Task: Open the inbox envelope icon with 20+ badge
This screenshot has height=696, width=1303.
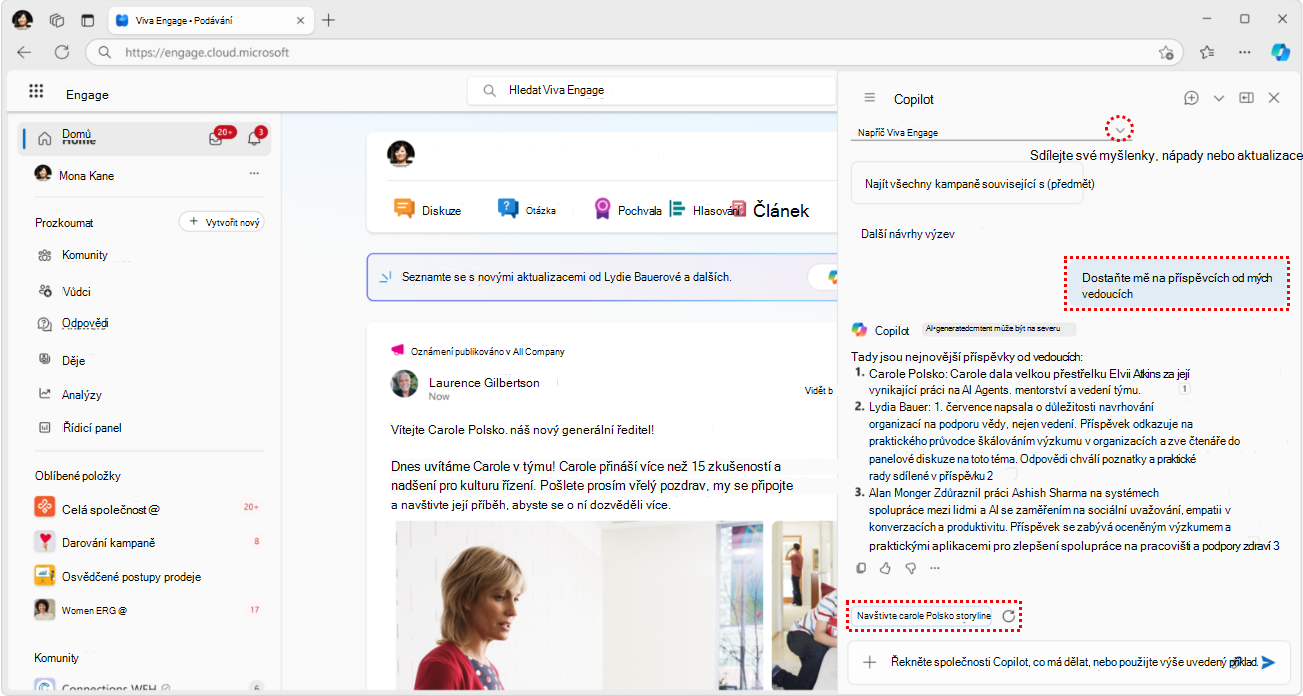Action: [x=216, y=139]
